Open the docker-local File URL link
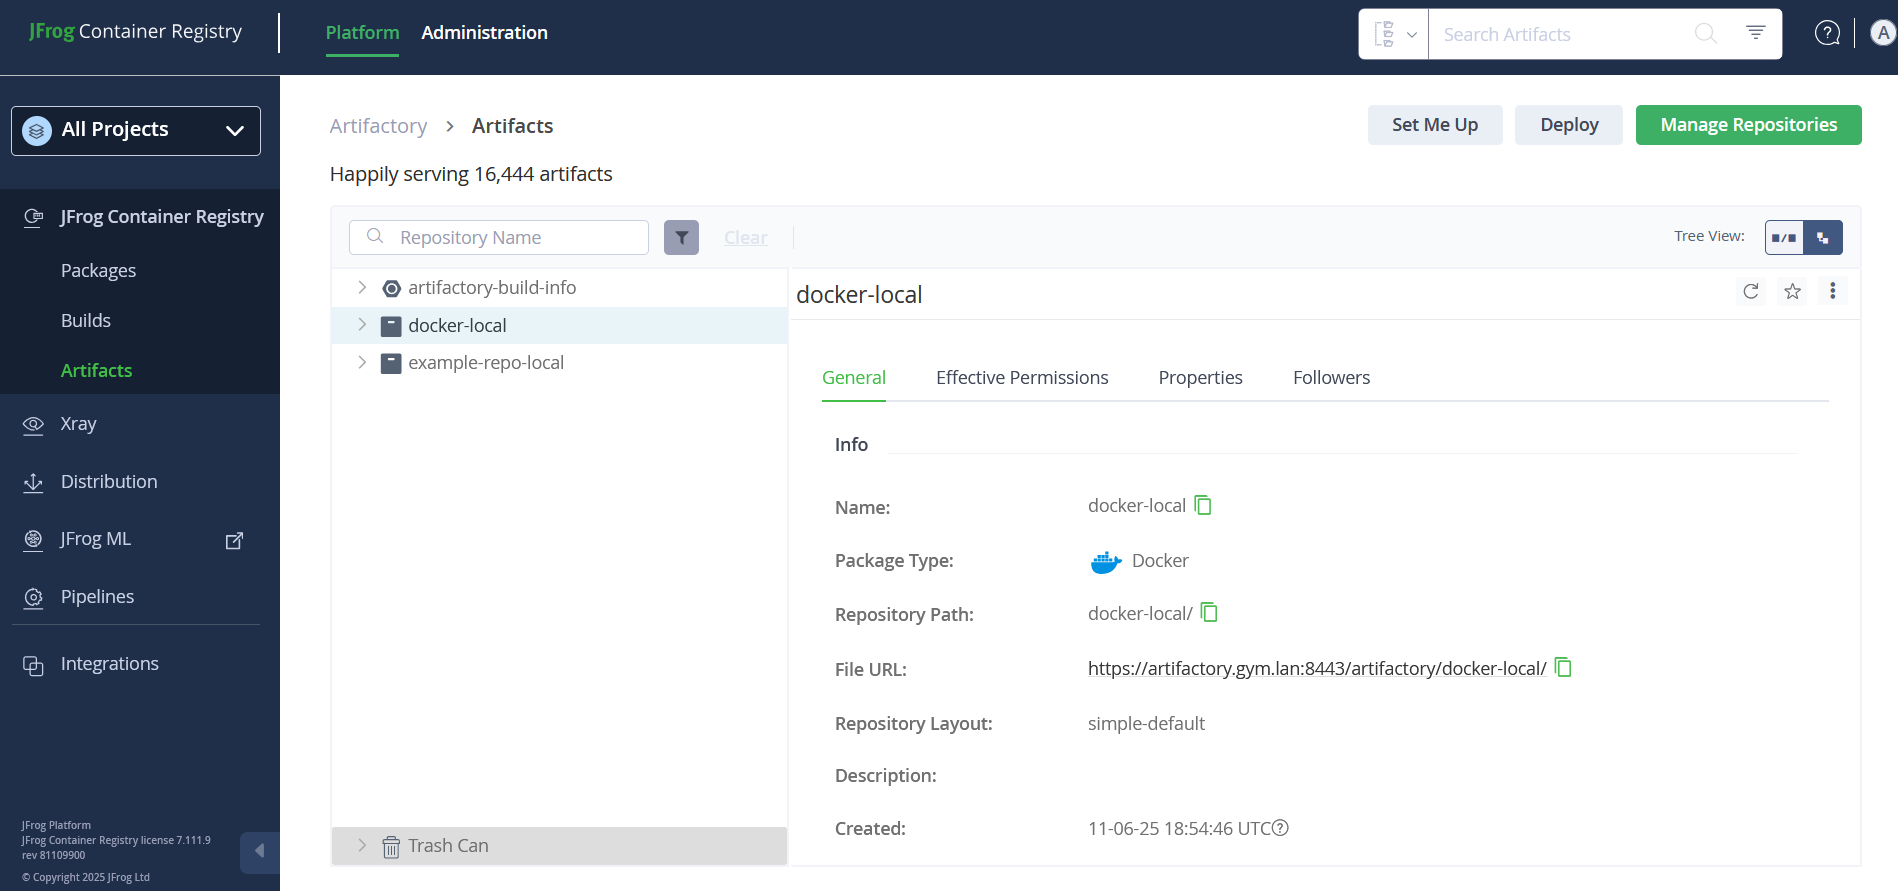This screenshot has height=891, width=1898. coord(1317,668)
